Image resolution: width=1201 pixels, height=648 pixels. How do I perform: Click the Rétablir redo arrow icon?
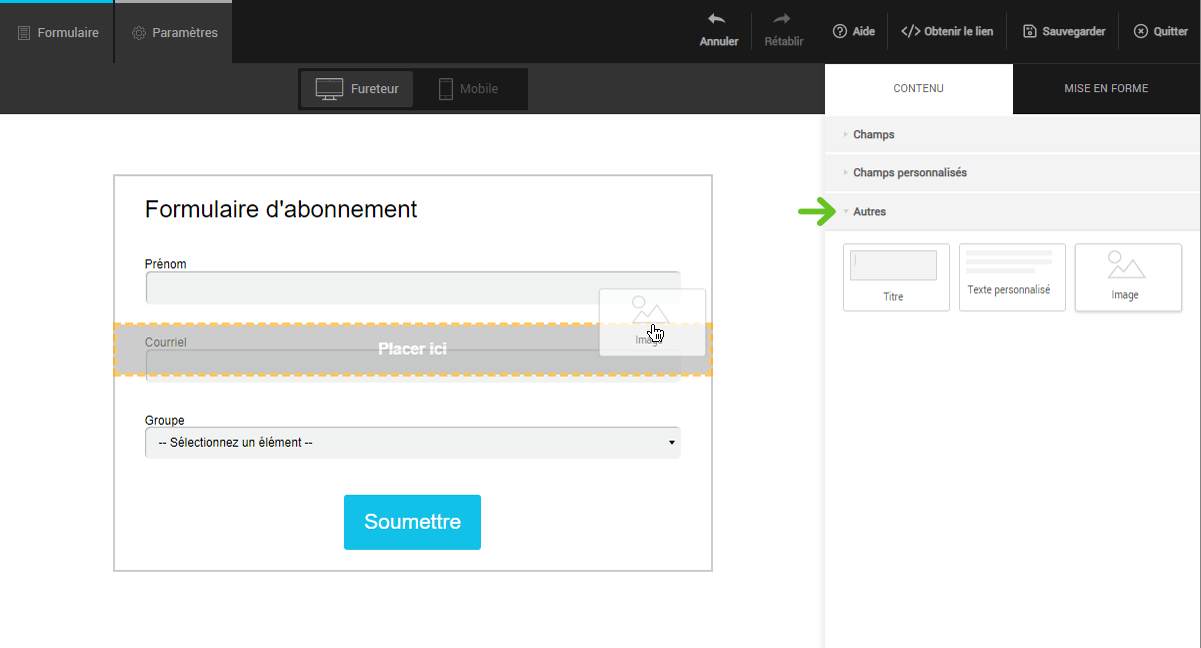pyautogui.click(x=783, y=20)
